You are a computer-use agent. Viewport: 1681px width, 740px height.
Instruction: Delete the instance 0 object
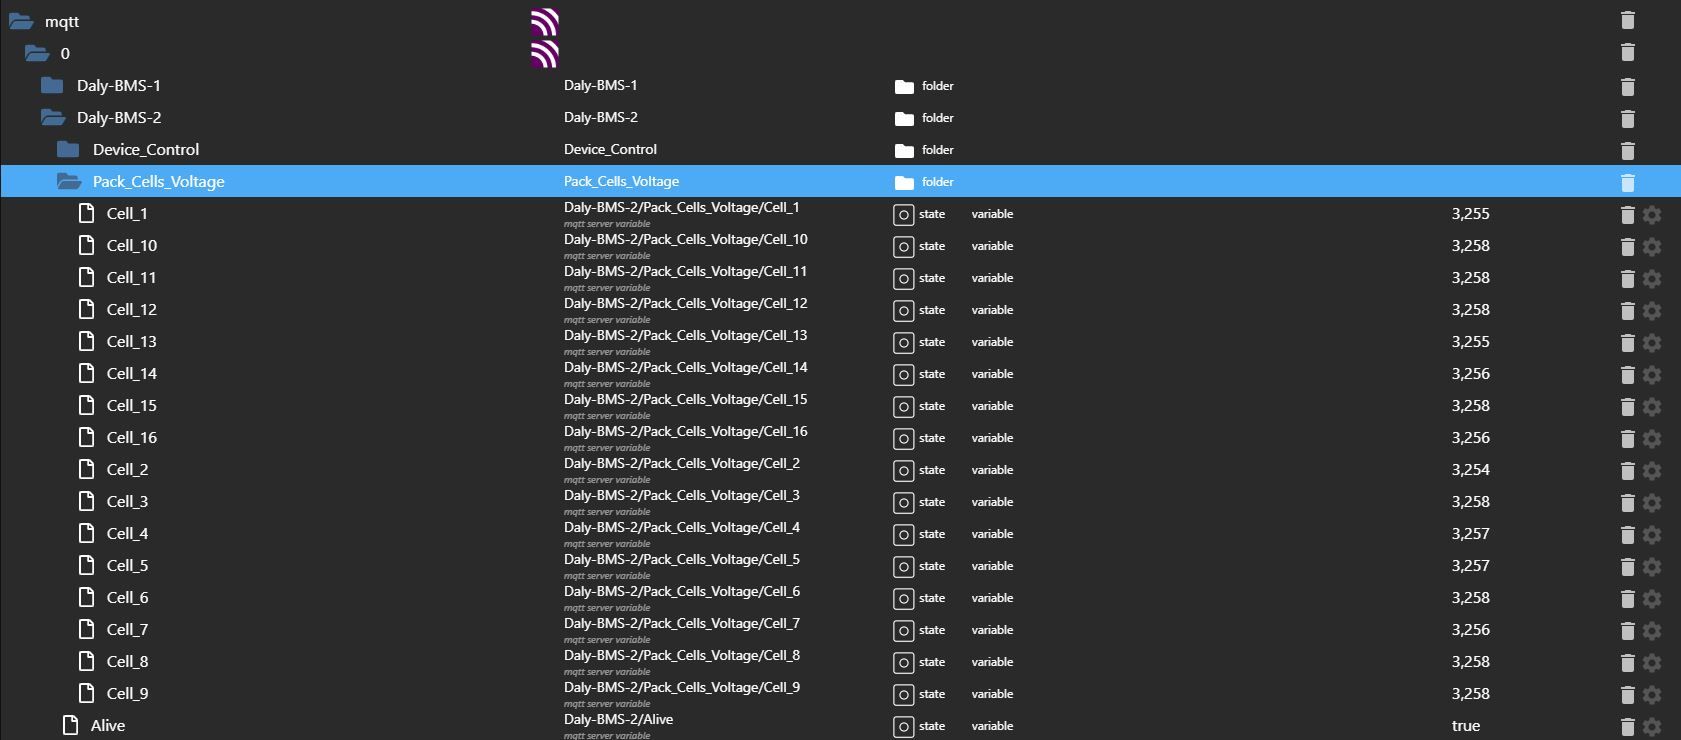pyautogui.click(x=1627, y=53)
